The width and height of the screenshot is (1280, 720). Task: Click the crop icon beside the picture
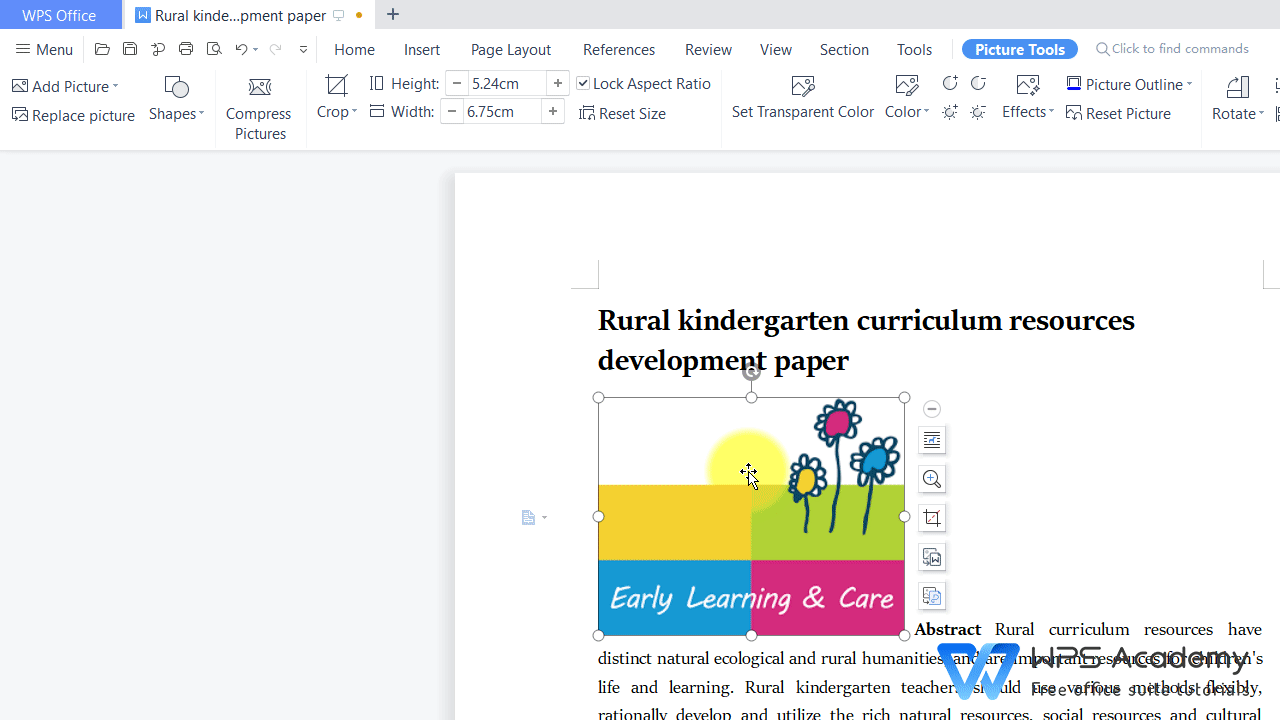click(932, 518)
